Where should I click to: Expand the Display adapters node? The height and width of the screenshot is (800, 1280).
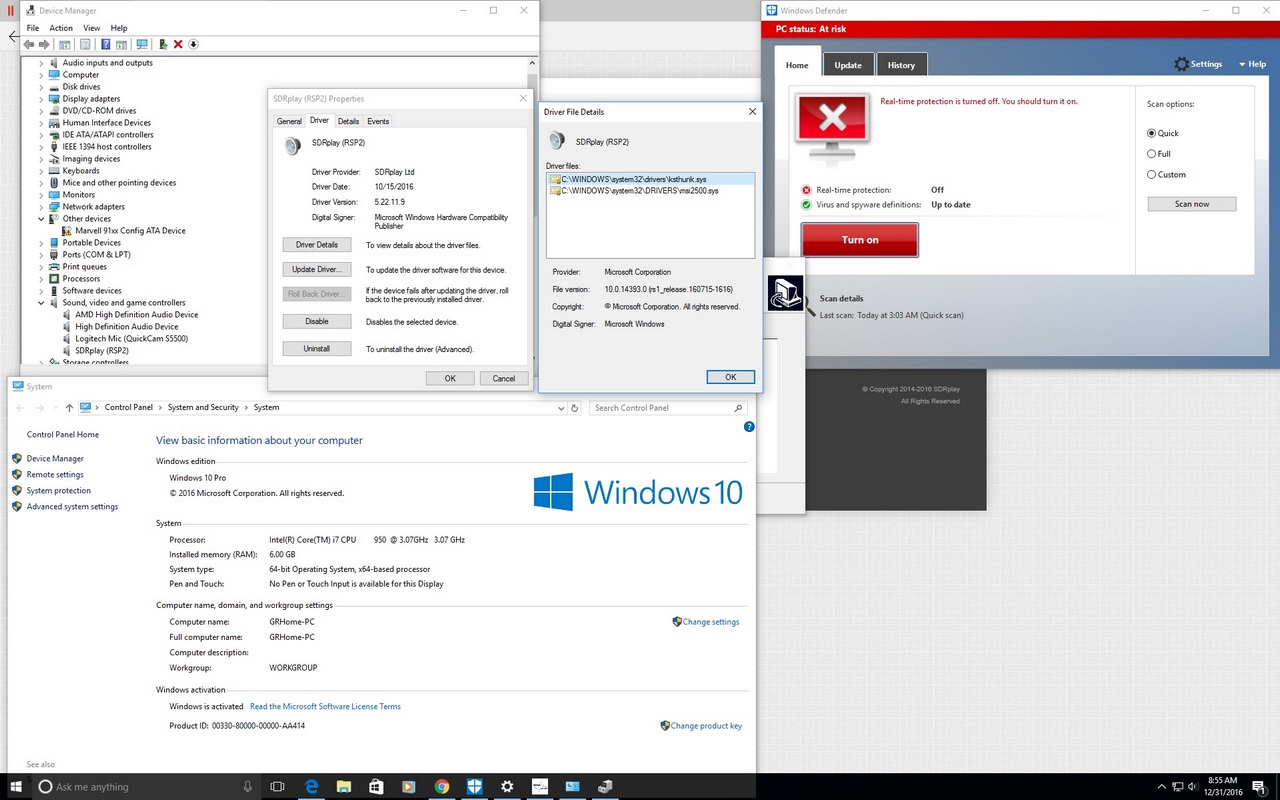41,99
